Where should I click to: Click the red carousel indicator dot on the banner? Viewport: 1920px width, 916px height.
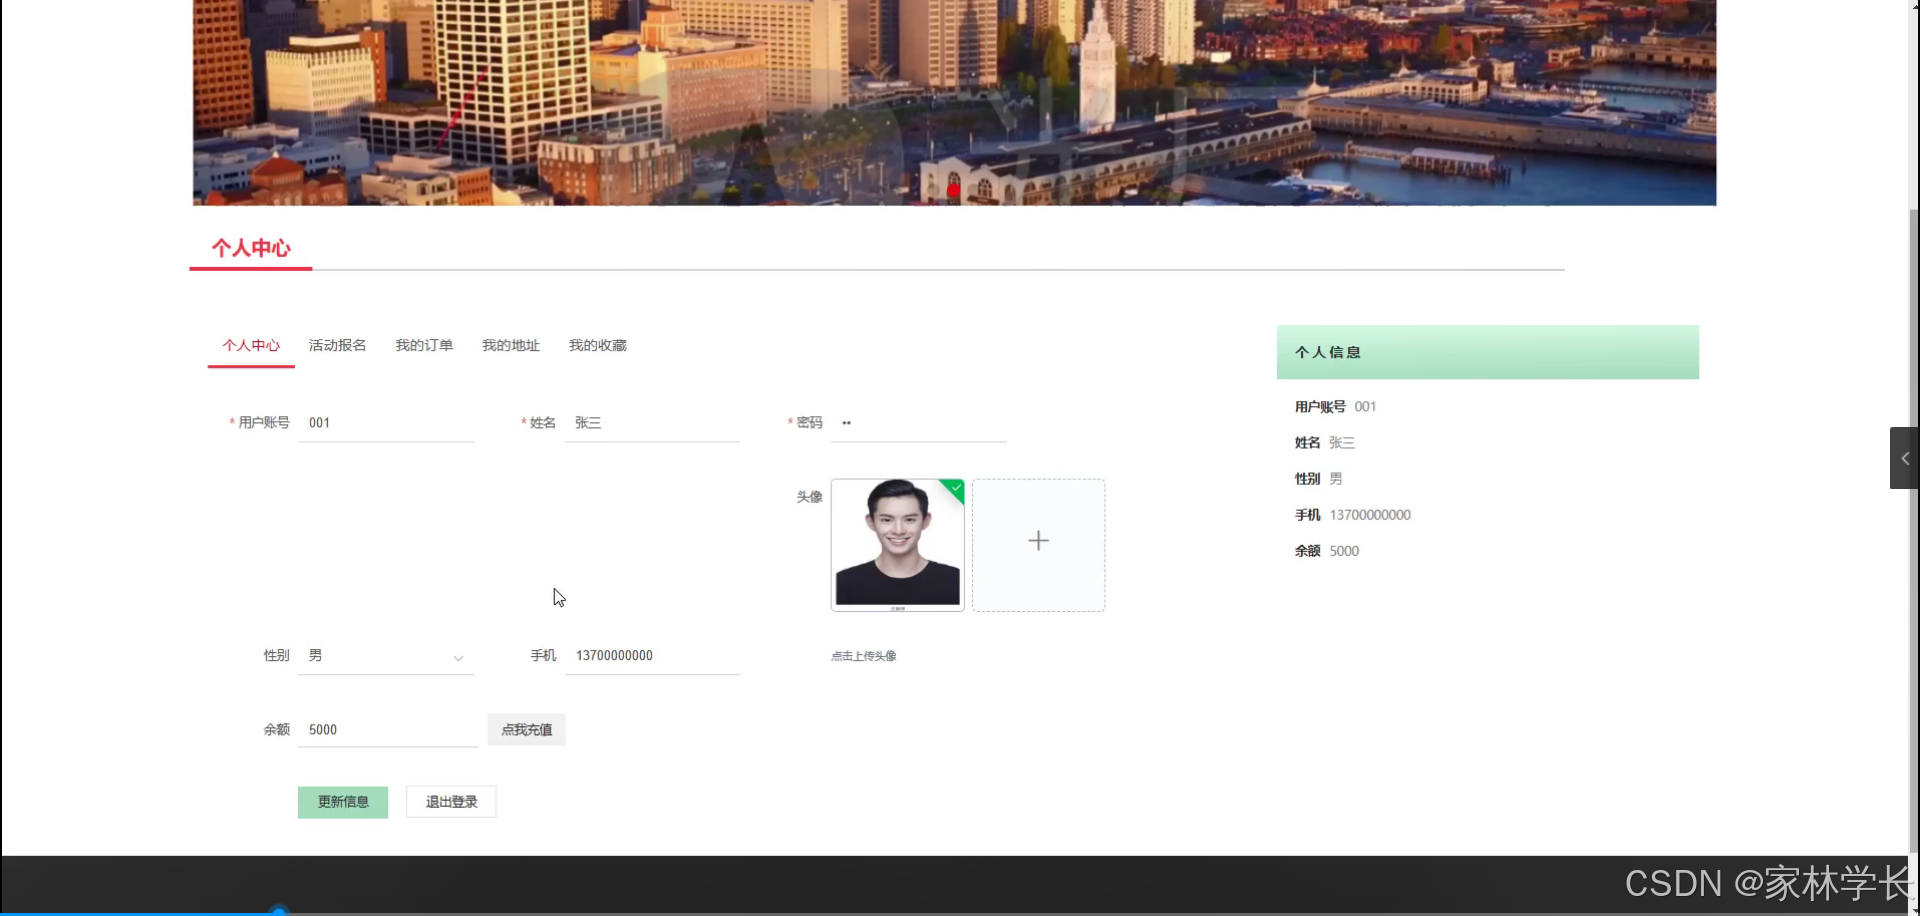(x=953, y=190)
